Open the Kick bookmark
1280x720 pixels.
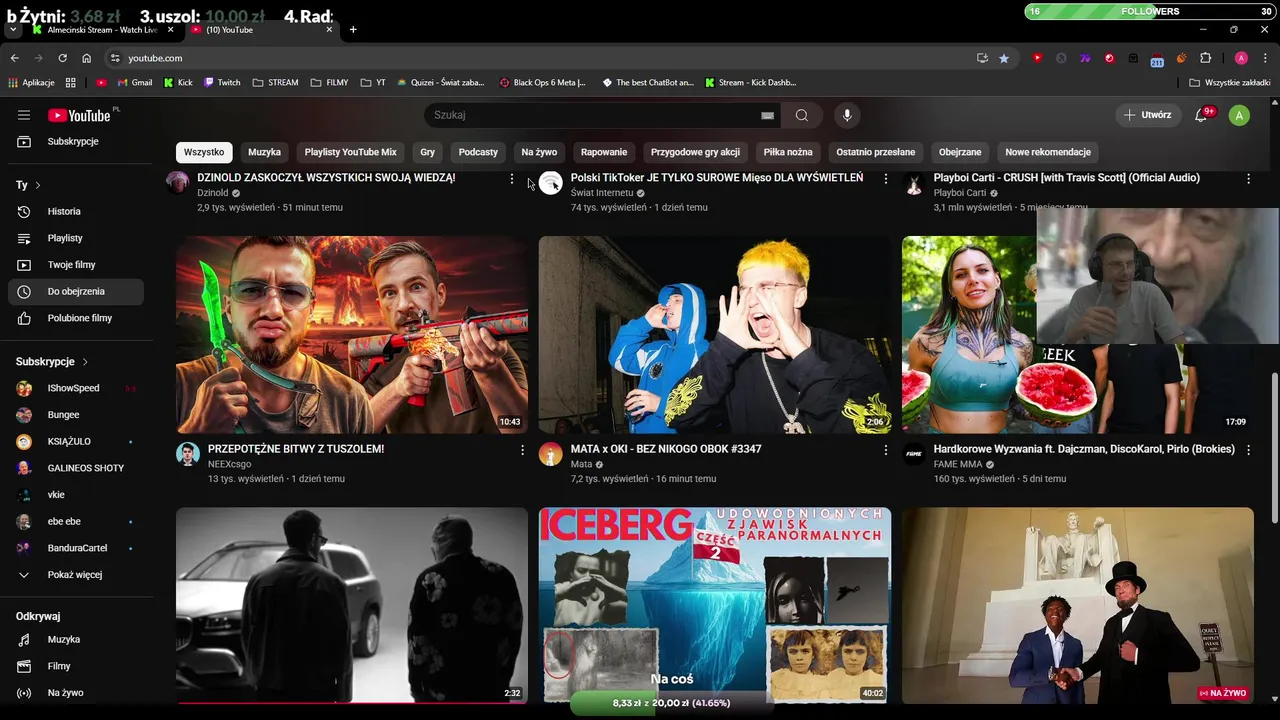click(x=178, y=83)
